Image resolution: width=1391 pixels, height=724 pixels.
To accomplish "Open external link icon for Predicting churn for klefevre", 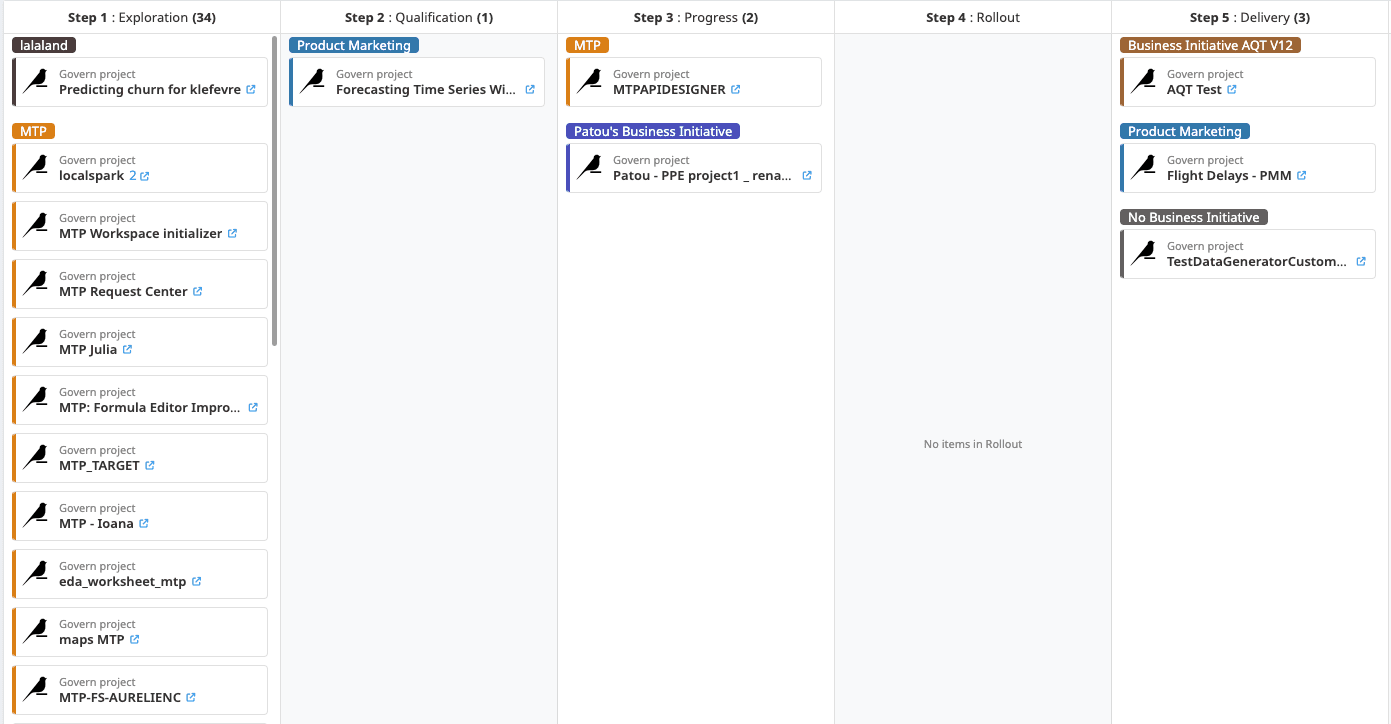I will coord(251,90).
